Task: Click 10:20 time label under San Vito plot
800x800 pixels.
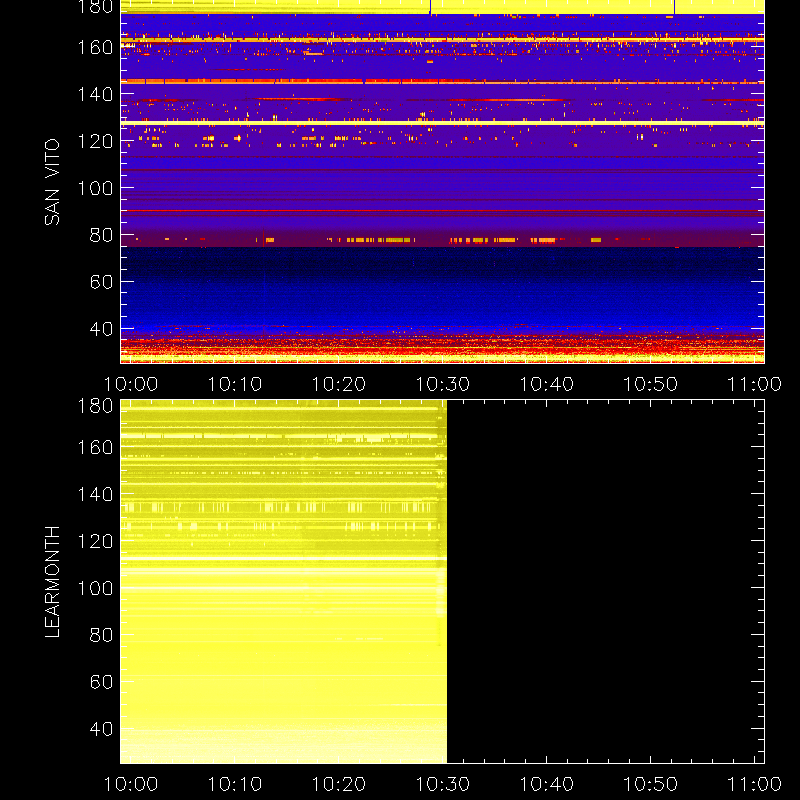Action: [x=339, y=384]
